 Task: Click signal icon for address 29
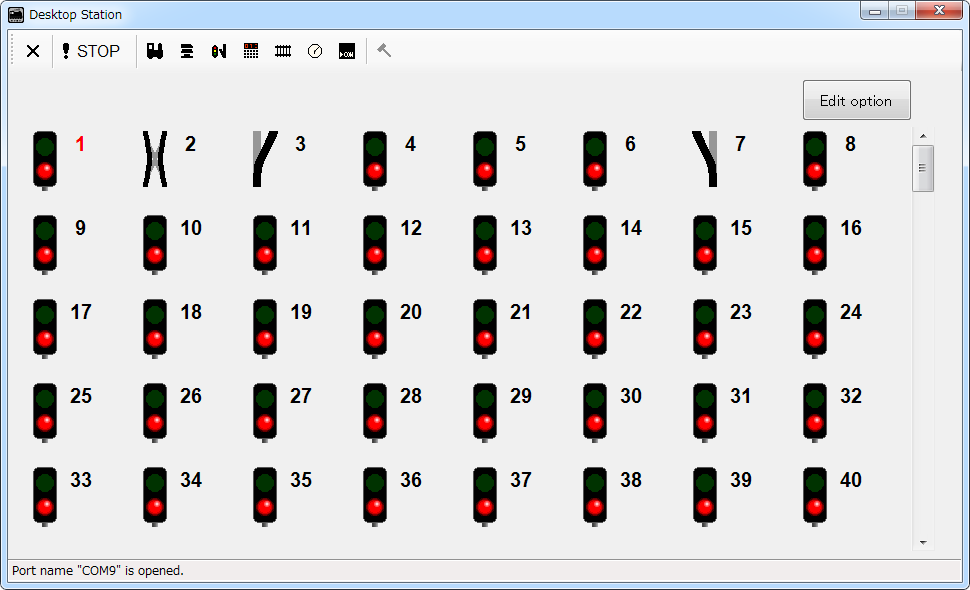coord(485,412)
